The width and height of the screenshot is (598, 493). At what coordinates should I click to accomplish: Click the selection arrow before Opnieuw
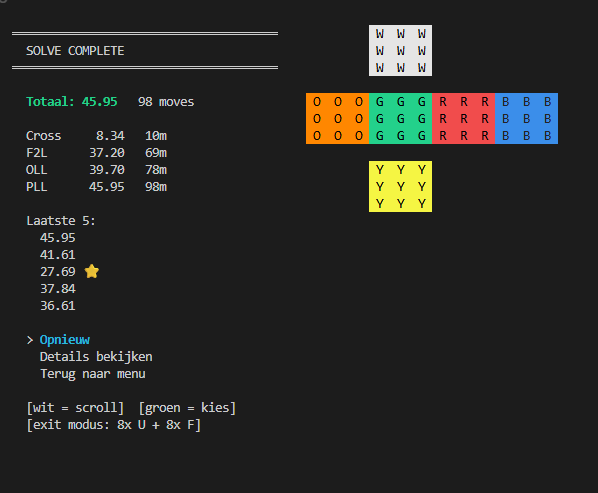click(x=30, y=340)
